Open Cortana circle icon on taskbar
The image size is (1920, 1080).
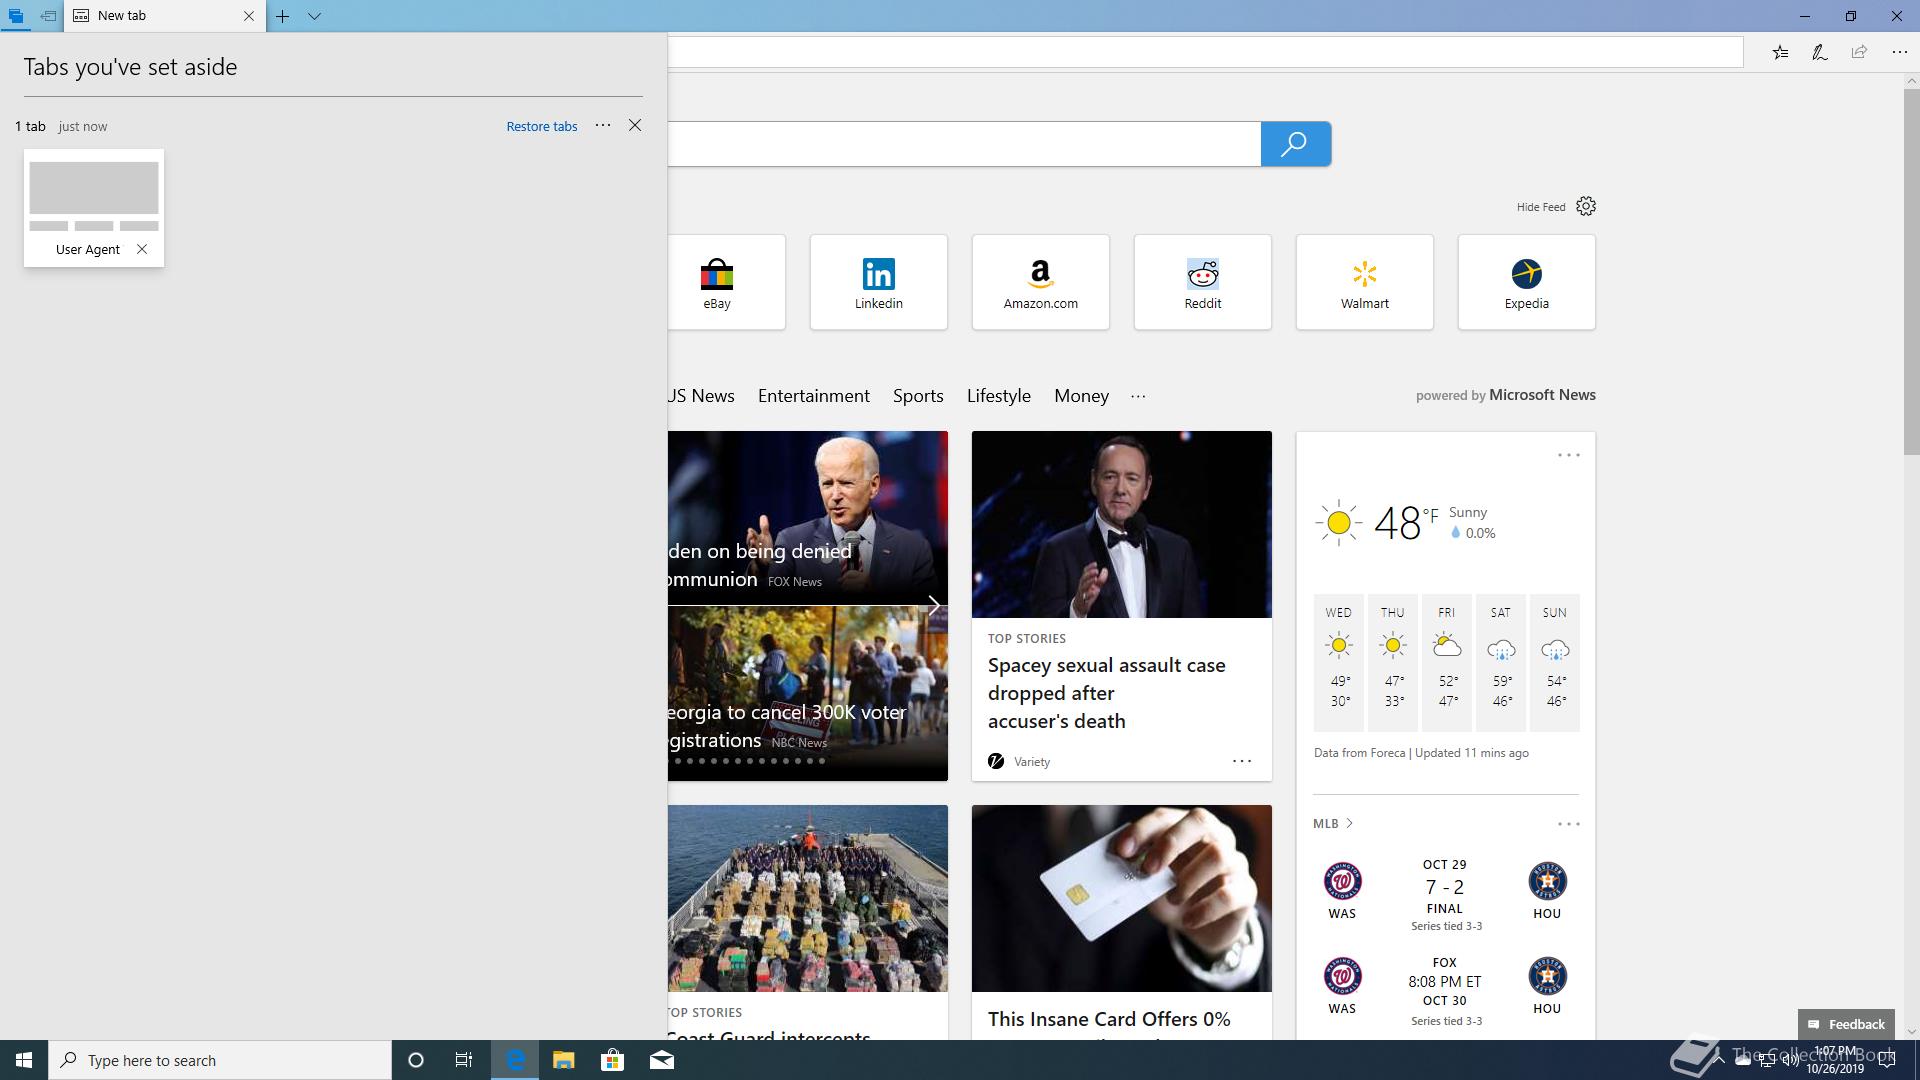[x=416, y=1060]
